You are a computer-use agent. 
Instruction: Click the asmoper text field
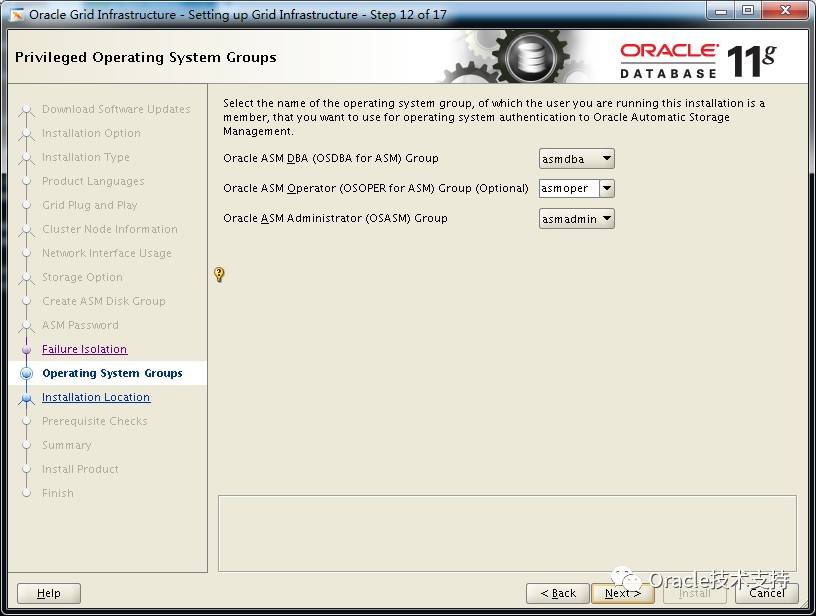(569, 188)
